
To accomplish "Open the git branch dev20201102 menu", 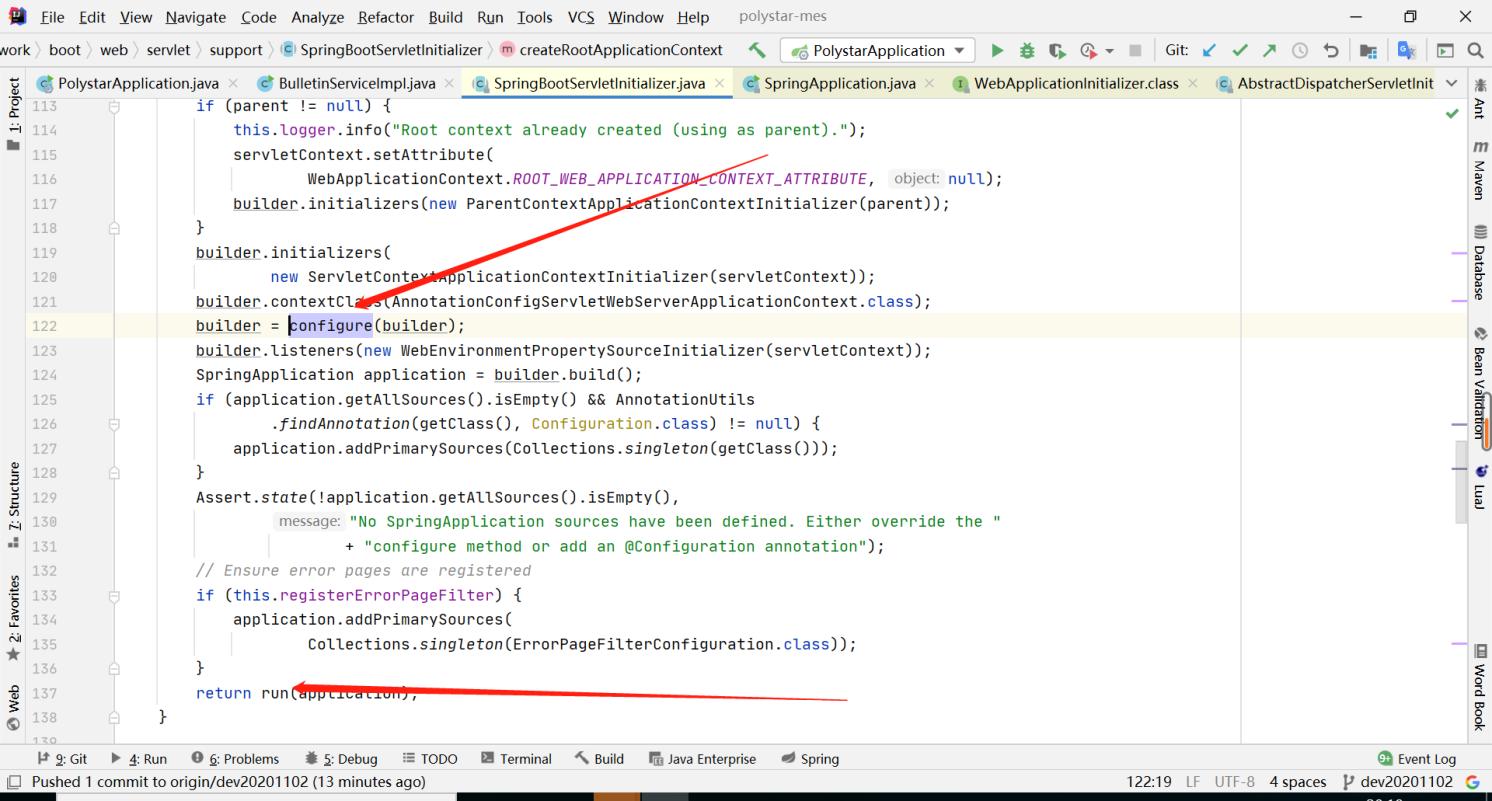I will pyautogui.click(x=1398, y=782).
